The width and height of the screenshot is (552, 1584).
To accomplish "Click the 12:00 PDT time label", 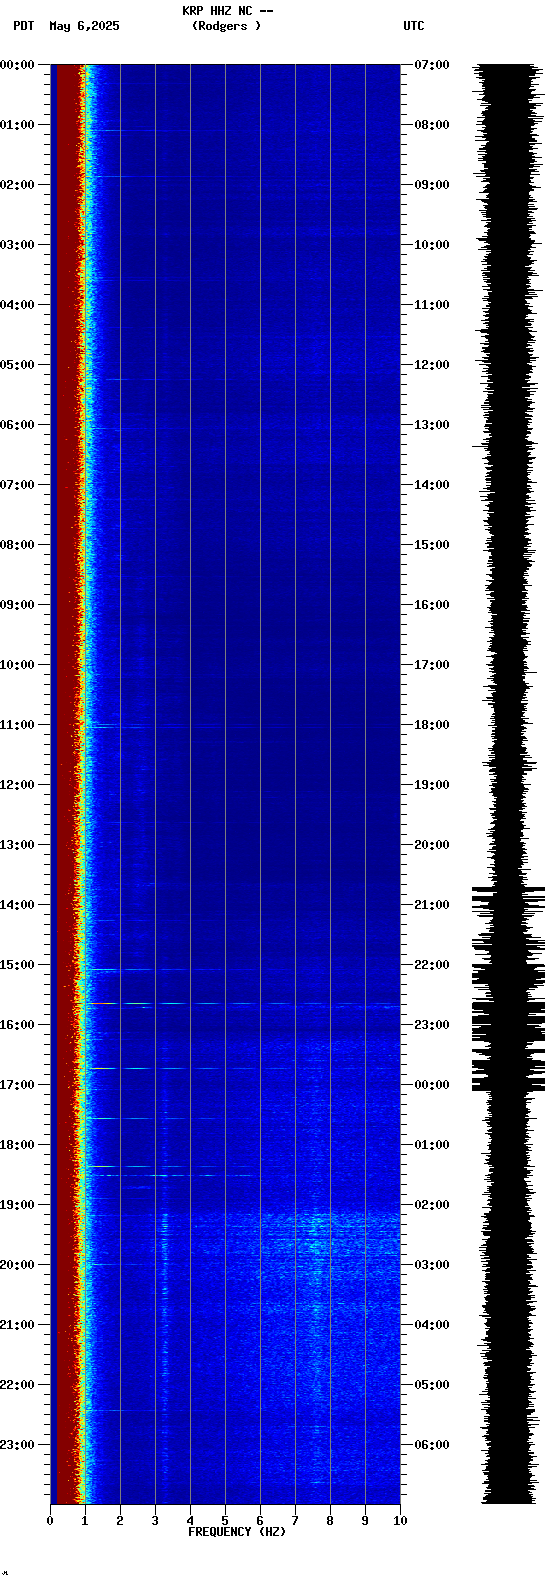I will point(17,785).
